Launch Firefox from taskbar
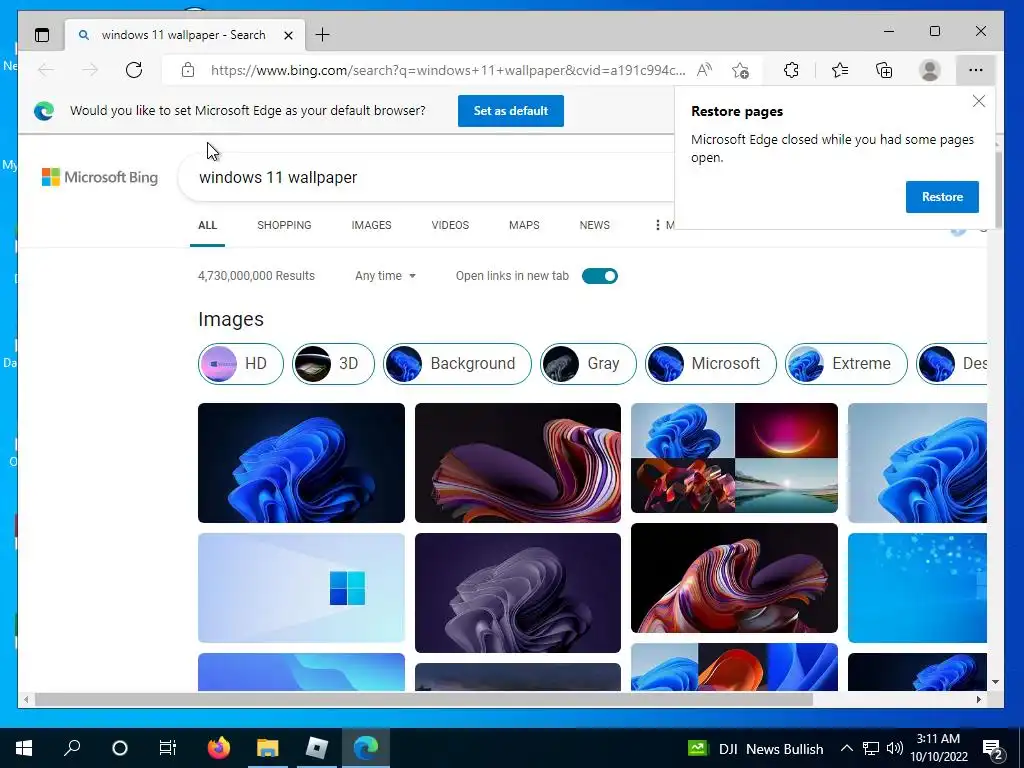 tap(219, 748)
